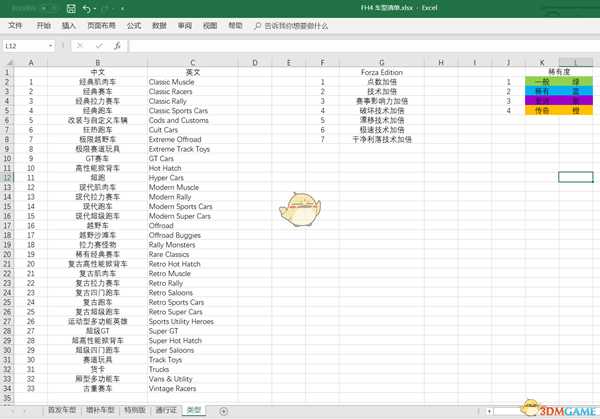
Task: Select the cell containing Sports Utility Heroes
Action: [x=192, y=321]
